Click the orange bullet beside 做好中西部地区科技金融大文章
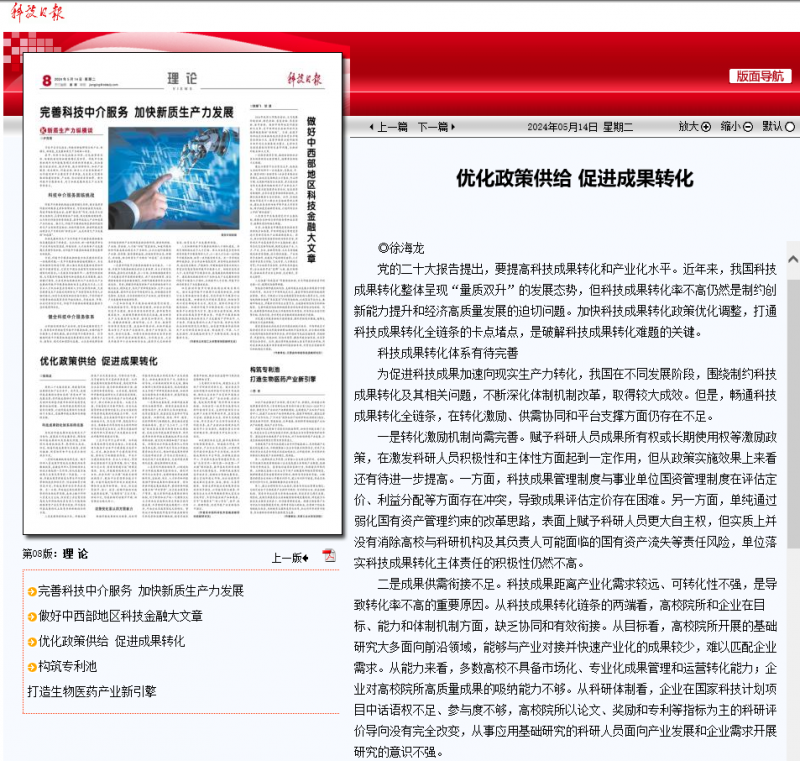The height and width of the screenshot is (761, 800). coord(32,617)
